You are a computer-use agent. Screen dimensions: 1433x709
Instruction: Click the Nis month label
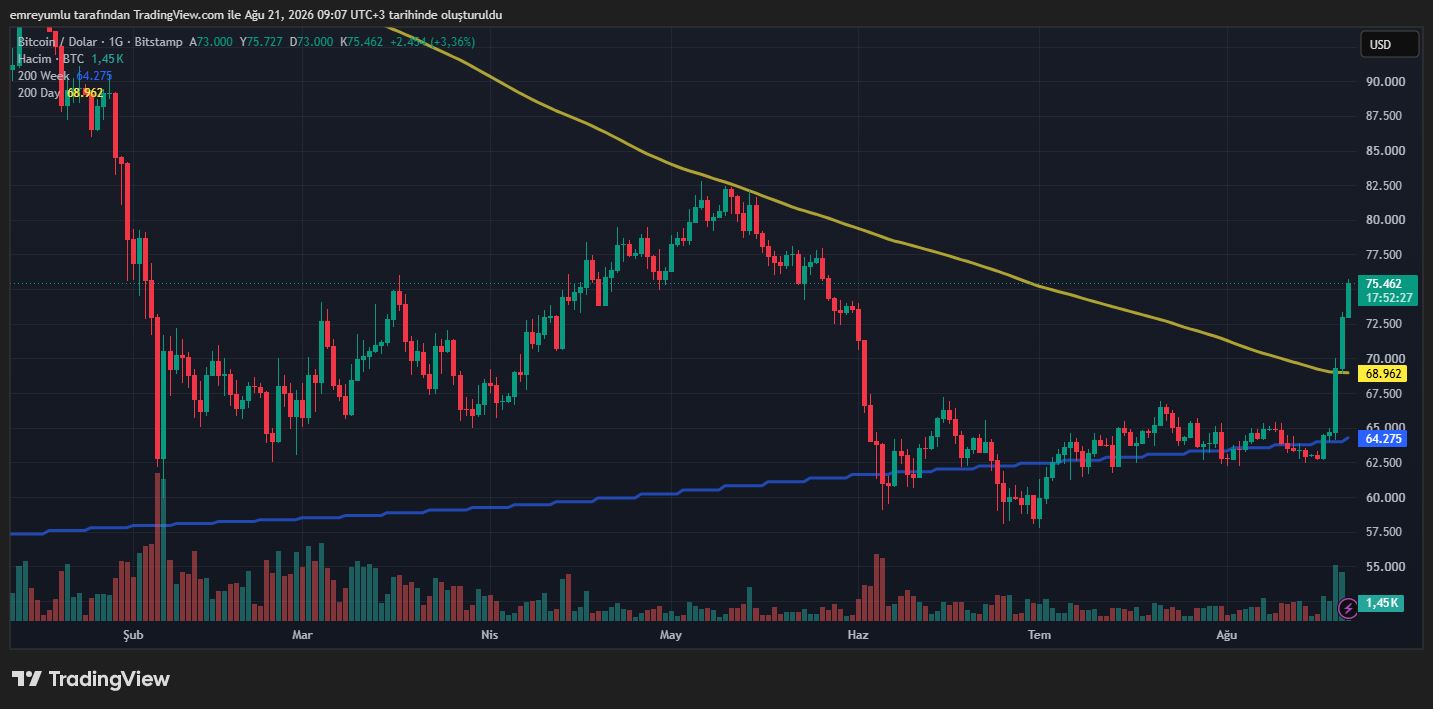pyautogui.click(x=489, y=635)
